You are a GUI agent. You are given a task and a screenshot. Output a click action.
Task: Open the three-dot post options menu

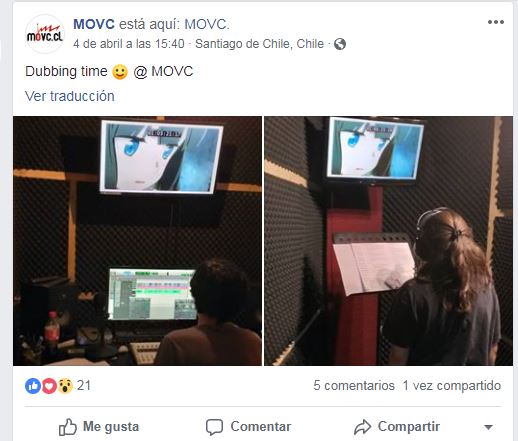[x=496, y=22]
